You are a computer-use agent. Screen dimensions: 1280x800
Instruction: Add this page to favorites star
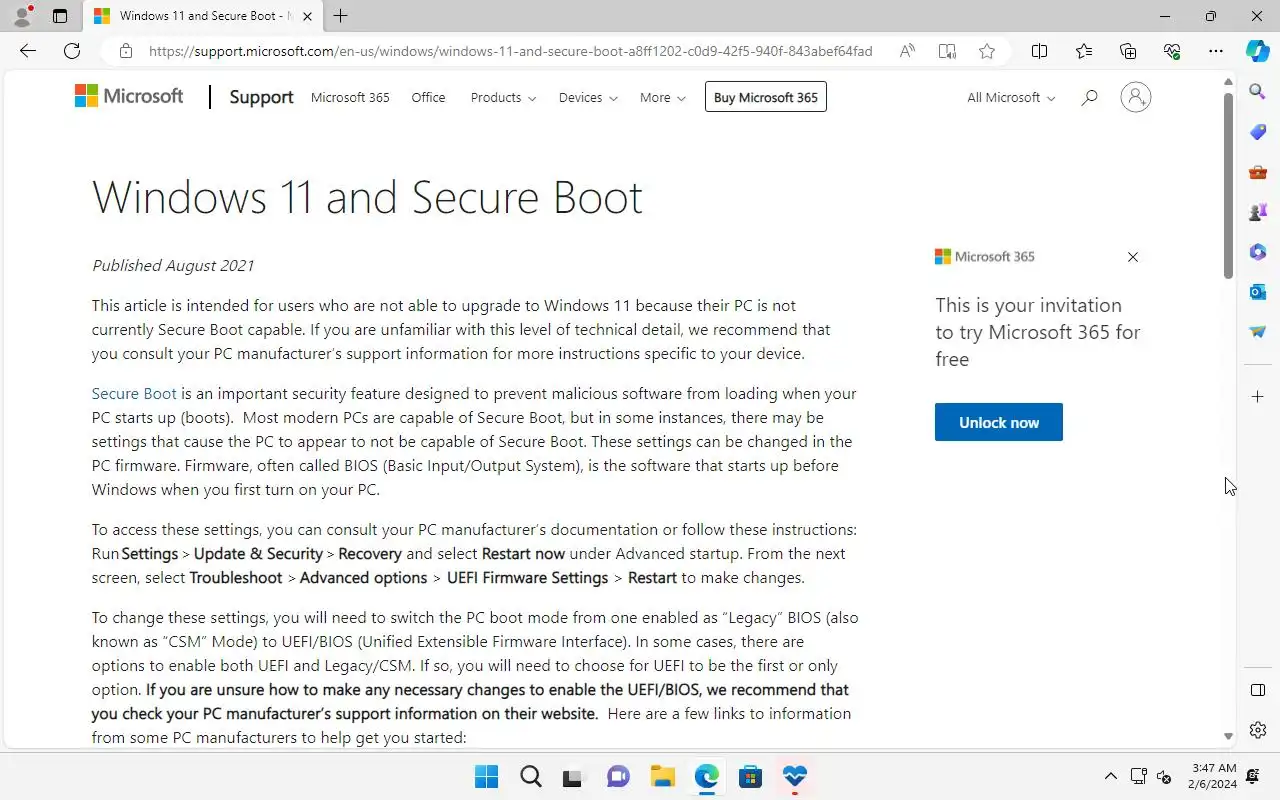pos(987,51)
